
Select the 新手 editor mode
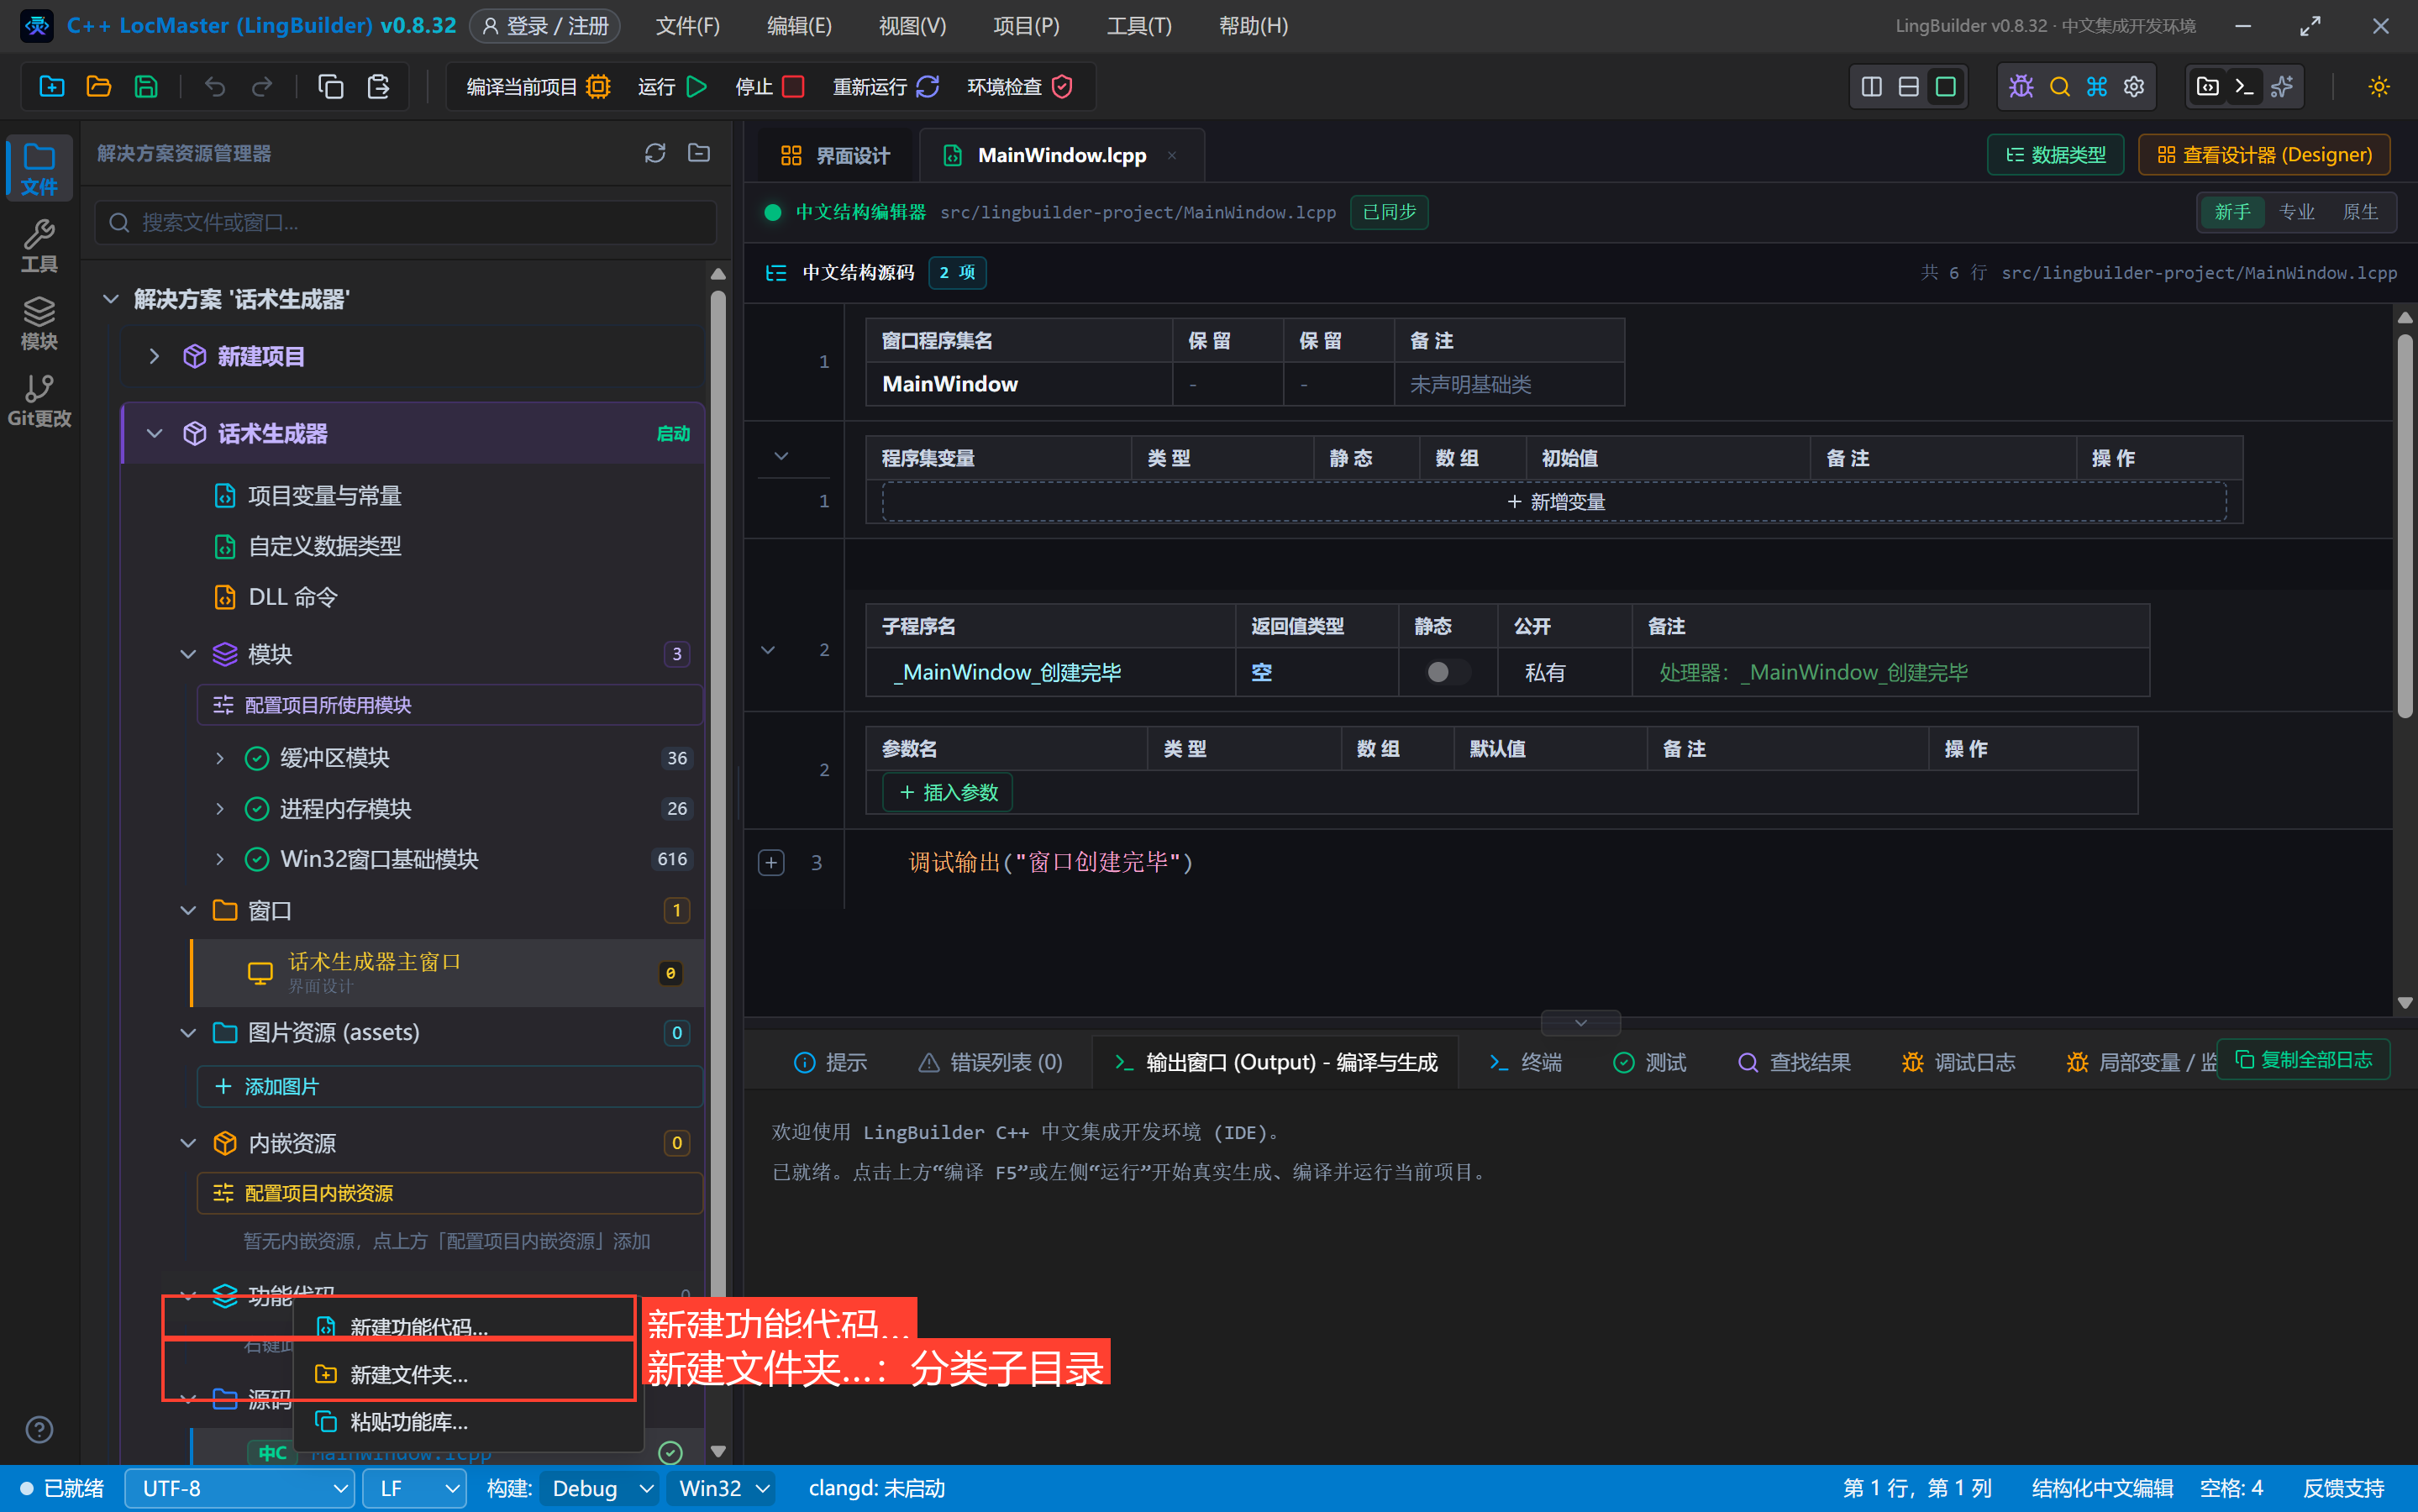point(2232,212)
